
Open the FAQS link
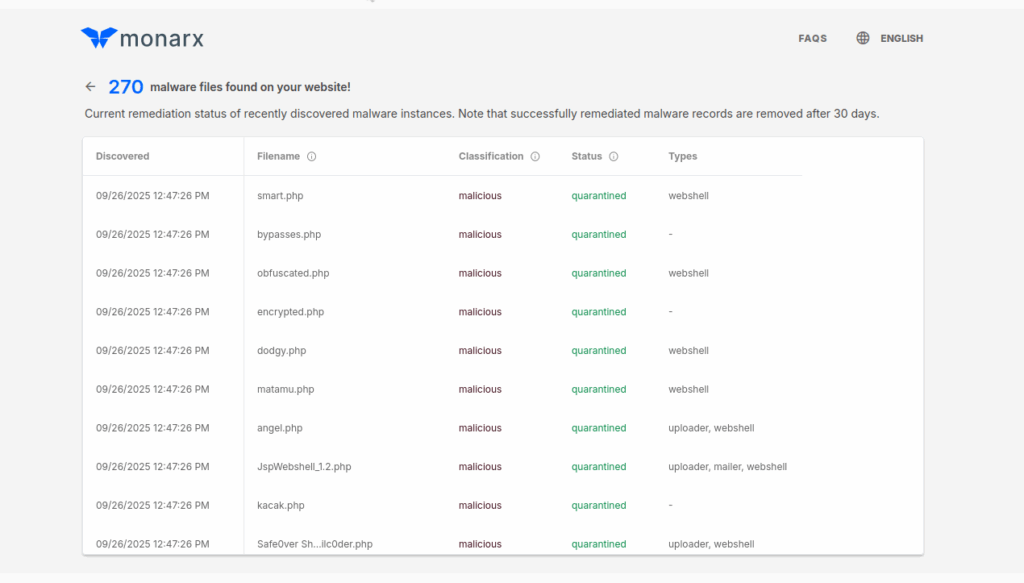tap(812, 38)
